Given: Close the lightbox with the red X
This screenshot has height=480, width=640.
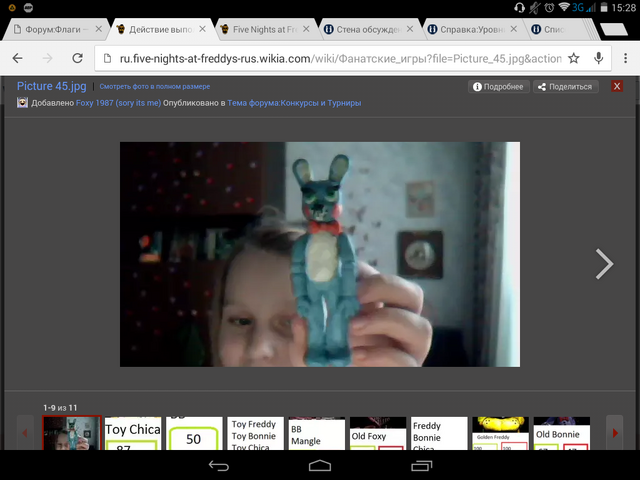Looking at the screenshot, I should (x=617, y=87).
